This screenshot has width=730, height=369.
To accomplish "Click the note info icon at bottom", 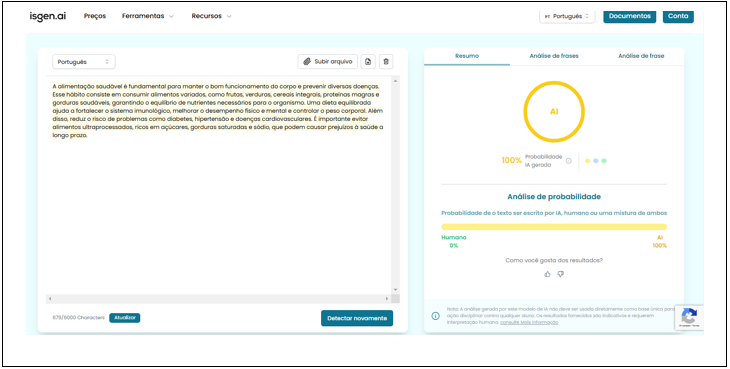I will (435, 316).
